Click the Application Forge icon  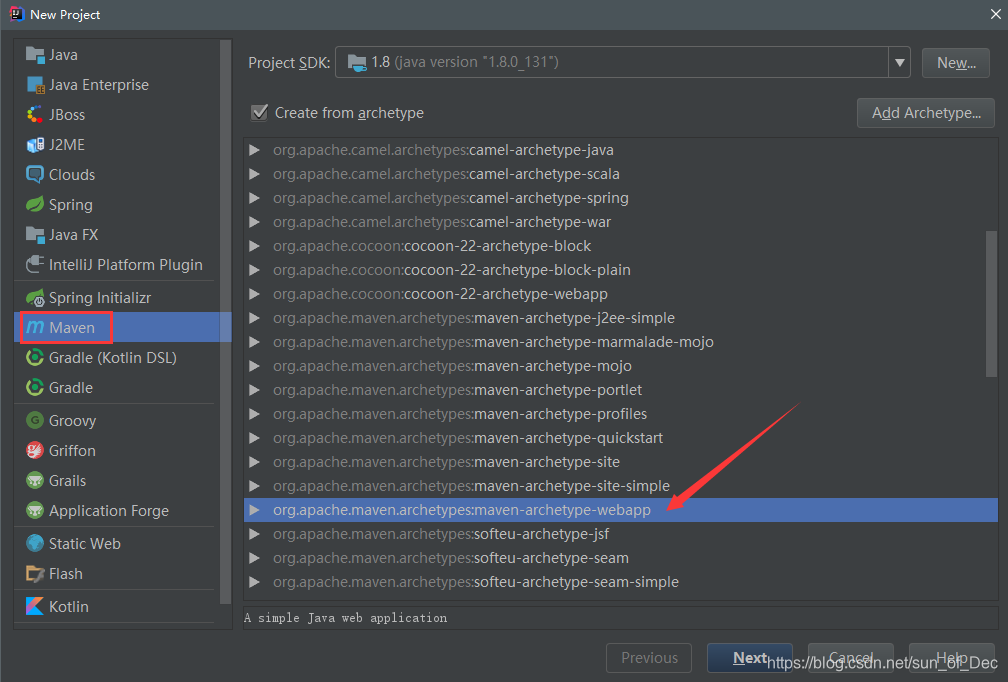(35, 510)
